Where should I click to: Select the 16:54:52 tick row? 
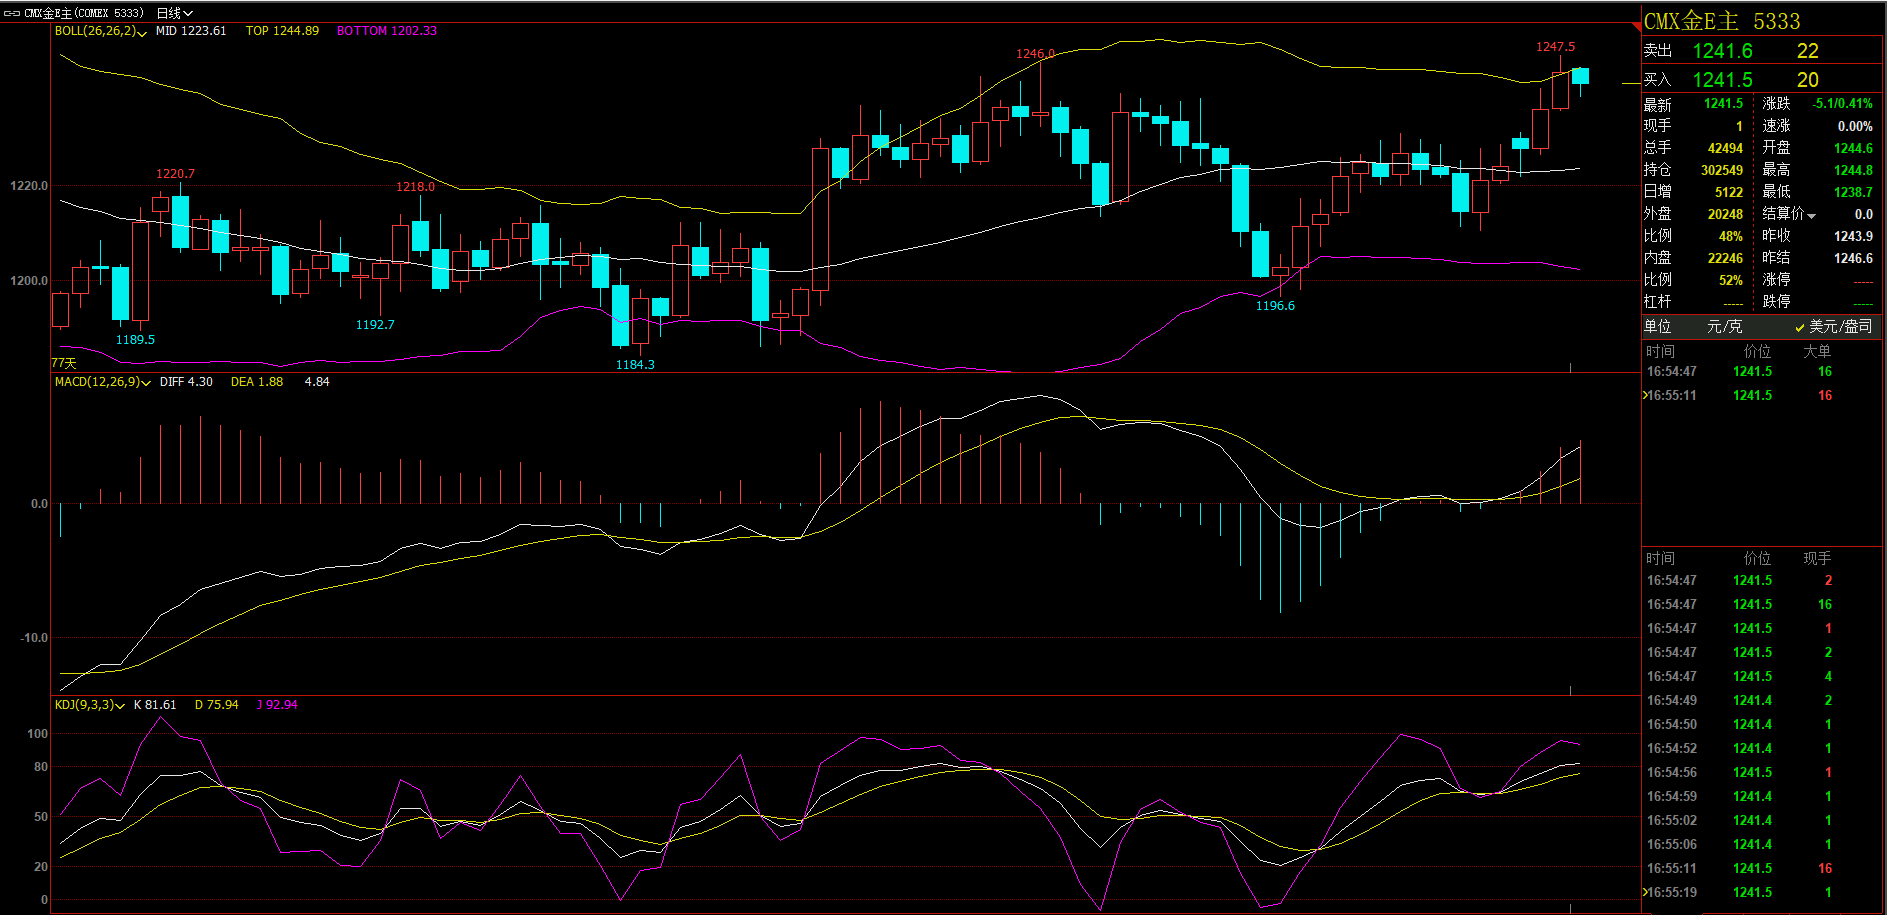pos(1762,748)
